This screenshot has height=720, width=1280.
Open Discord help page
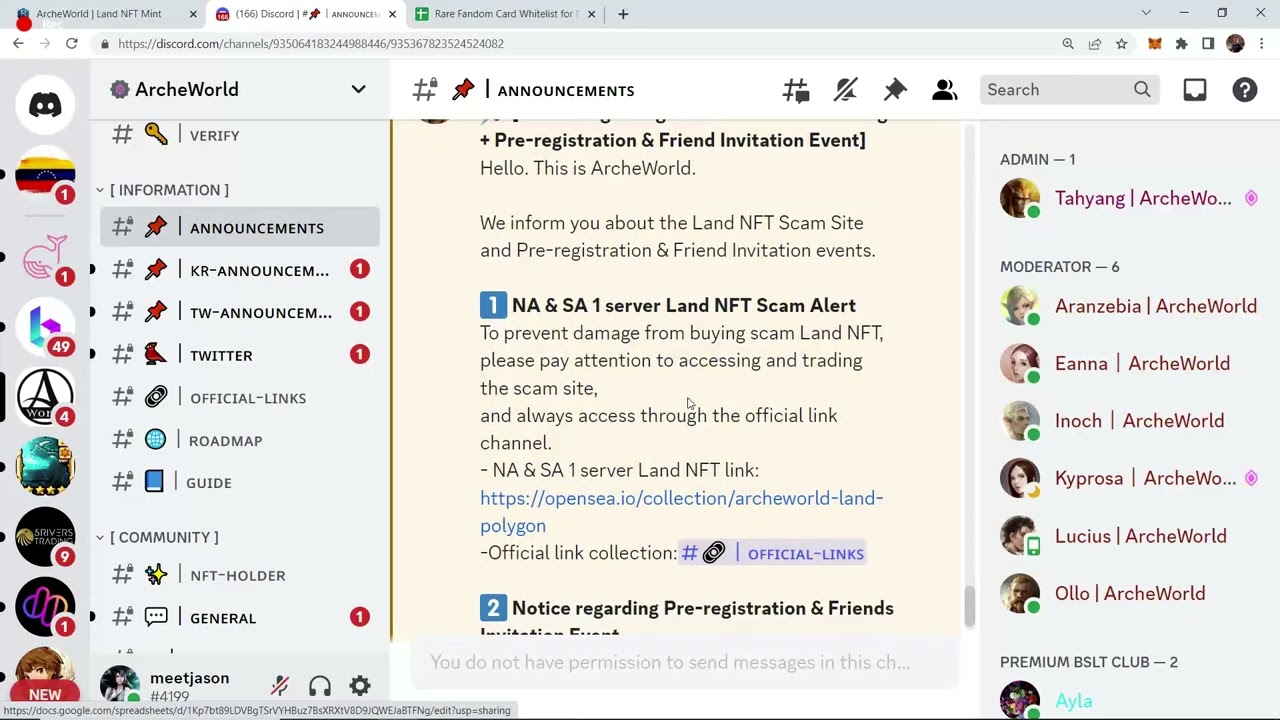(x=1245, y=90)
